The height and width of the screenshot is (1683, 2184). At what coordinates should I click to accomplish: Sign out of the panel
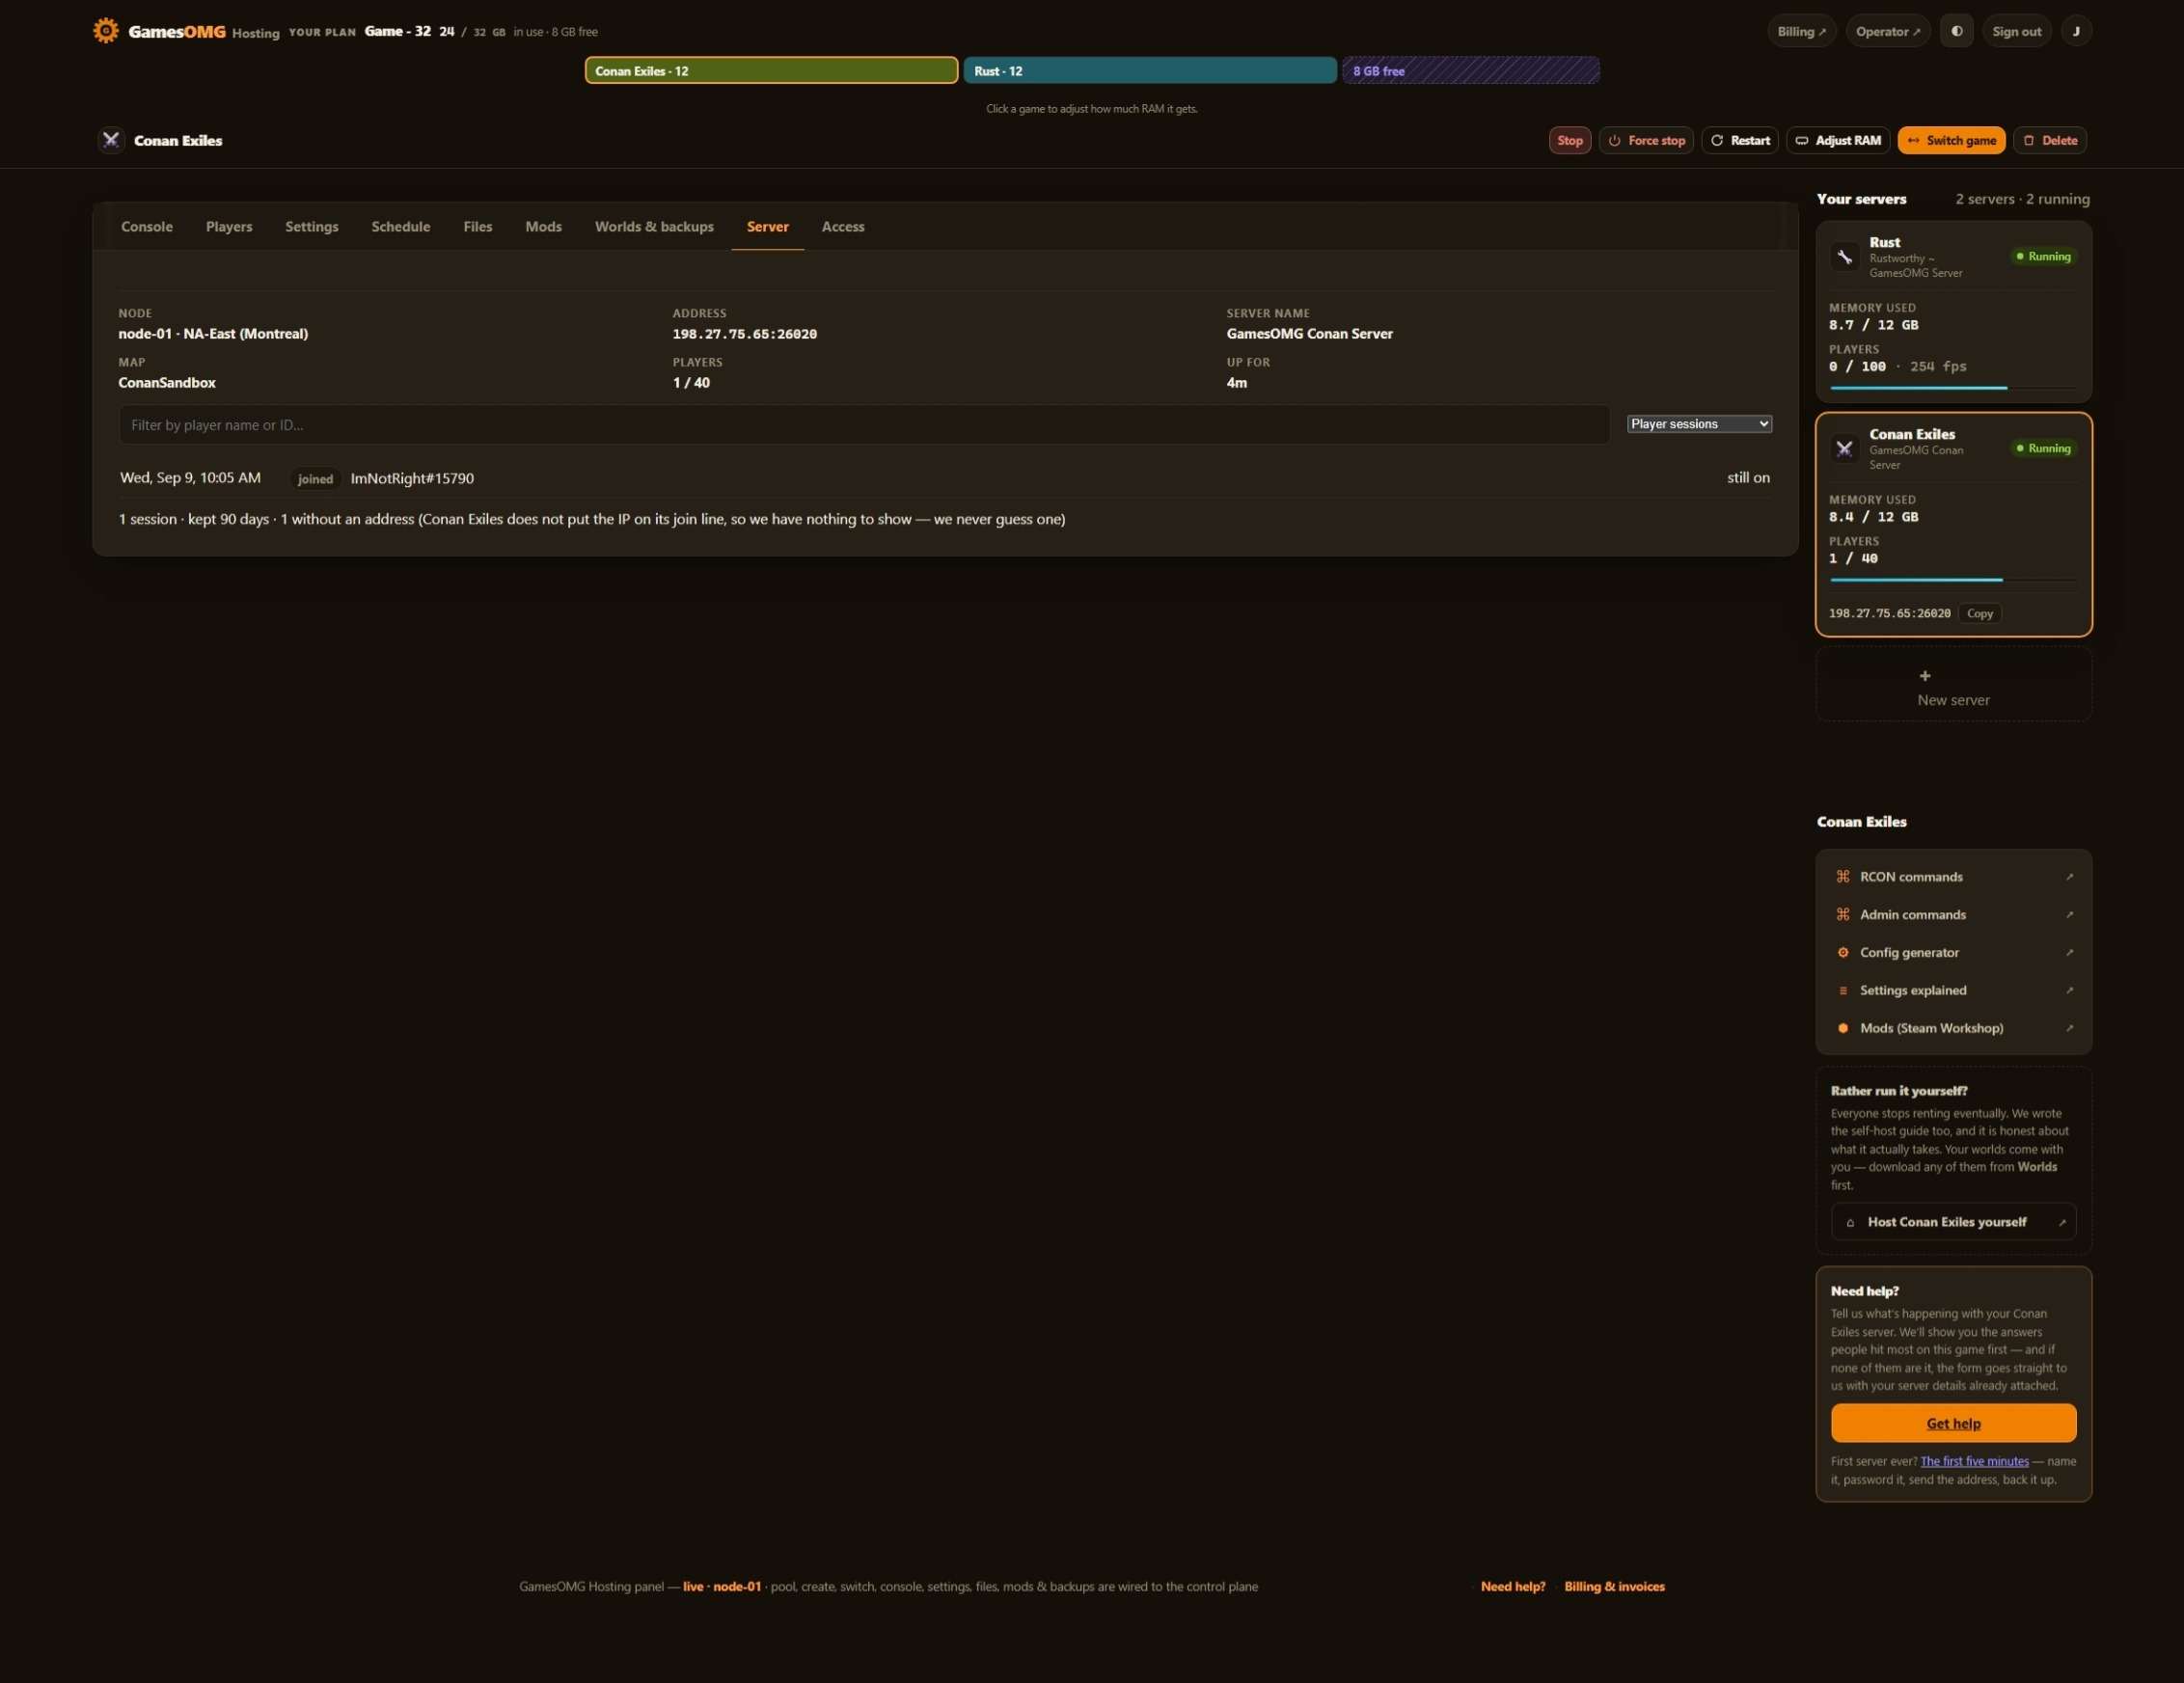pyautogui.click(x=2016, y=31)
